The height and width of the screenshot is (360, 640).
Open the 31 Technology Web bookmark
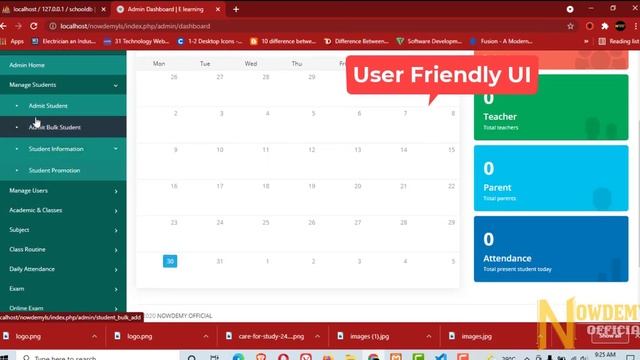[x=136, y=41]
